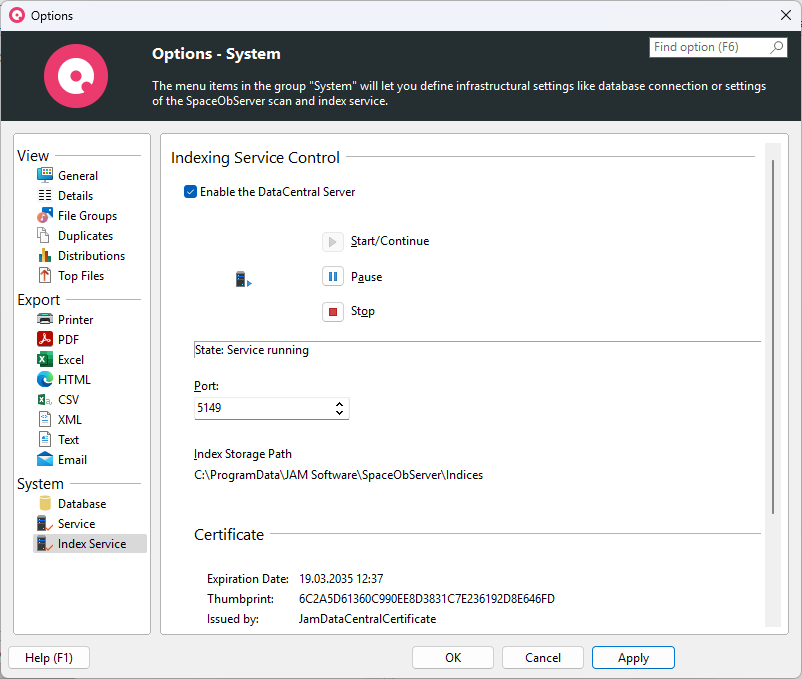This screenshot has height=679, width=802.
Task: Click the Text document icon
Action: pos(45,439)
